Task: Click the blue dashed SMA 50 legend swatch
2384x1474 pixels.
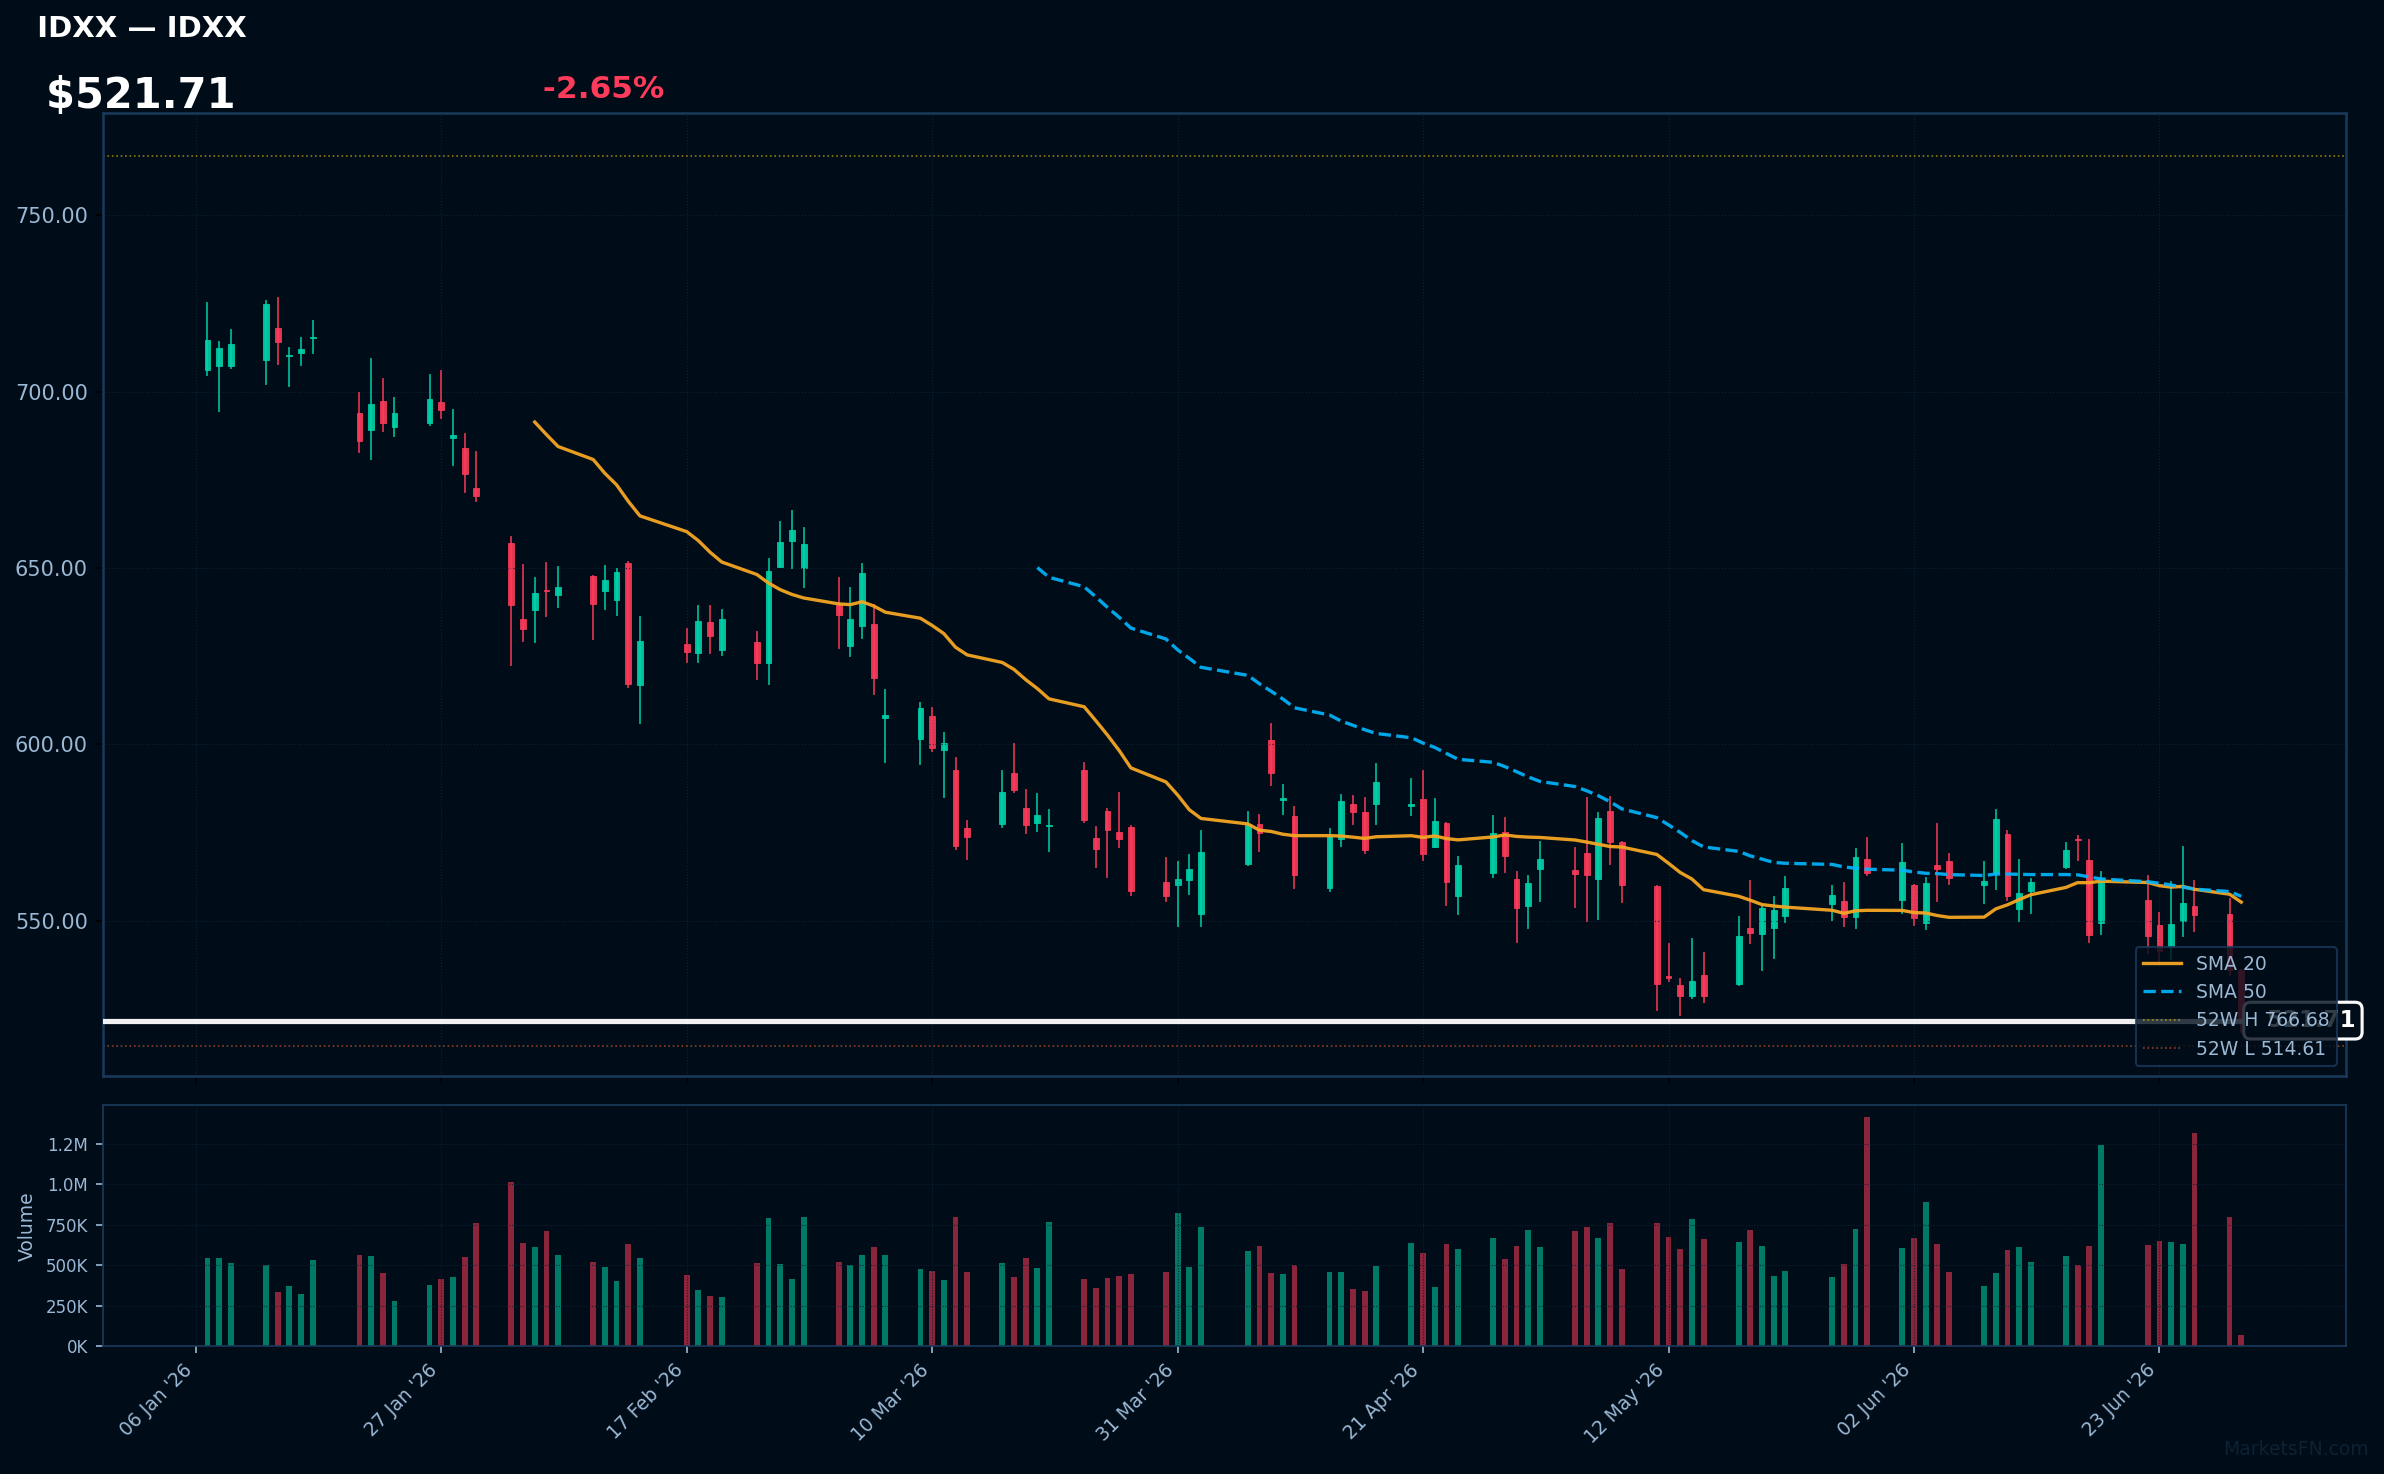Action: (2162, 991)
